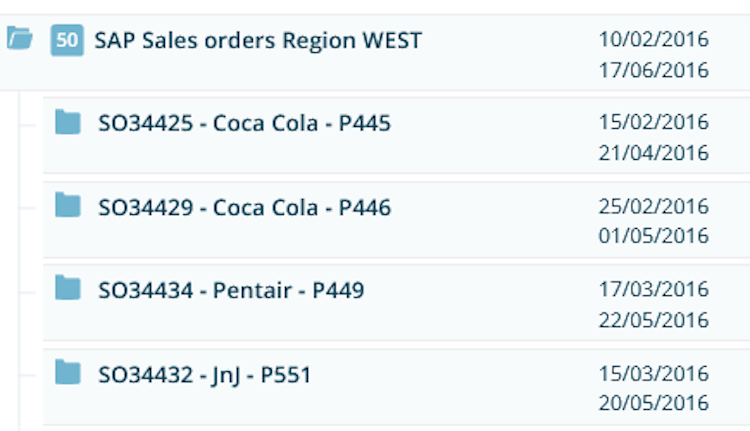Screen dimensions: 750x431
Task: Click folder icon for SO34434 Pentair
Action: pos(68,289)
